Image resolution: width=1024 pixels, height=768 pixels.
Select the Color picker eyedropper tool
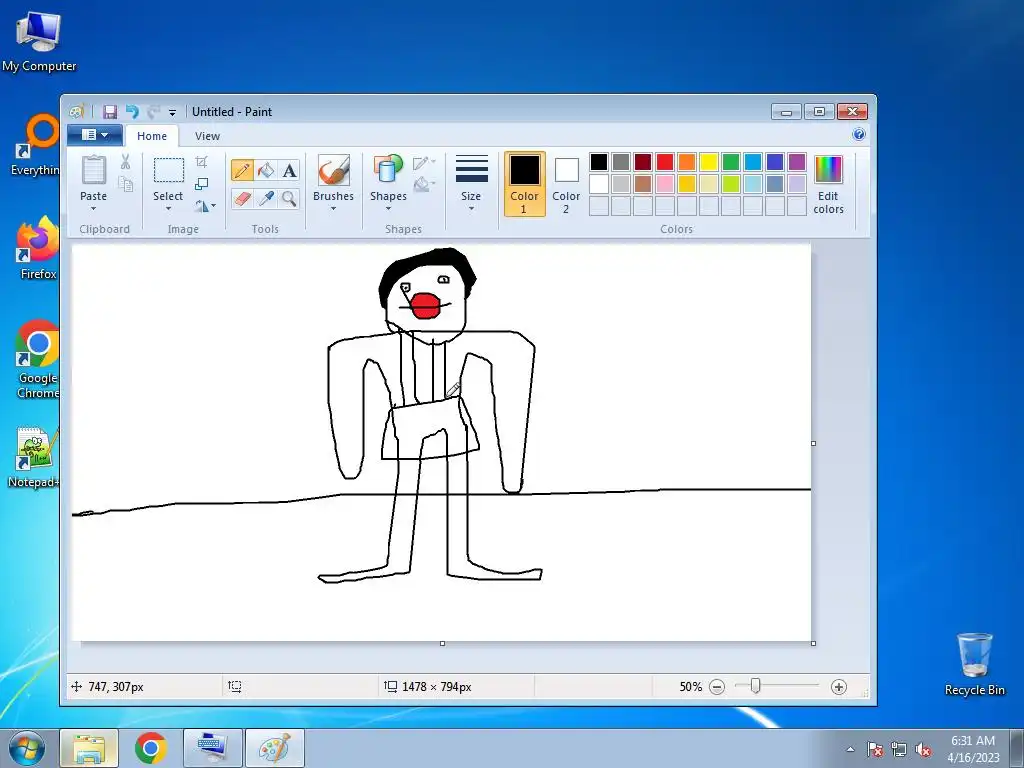266,198
